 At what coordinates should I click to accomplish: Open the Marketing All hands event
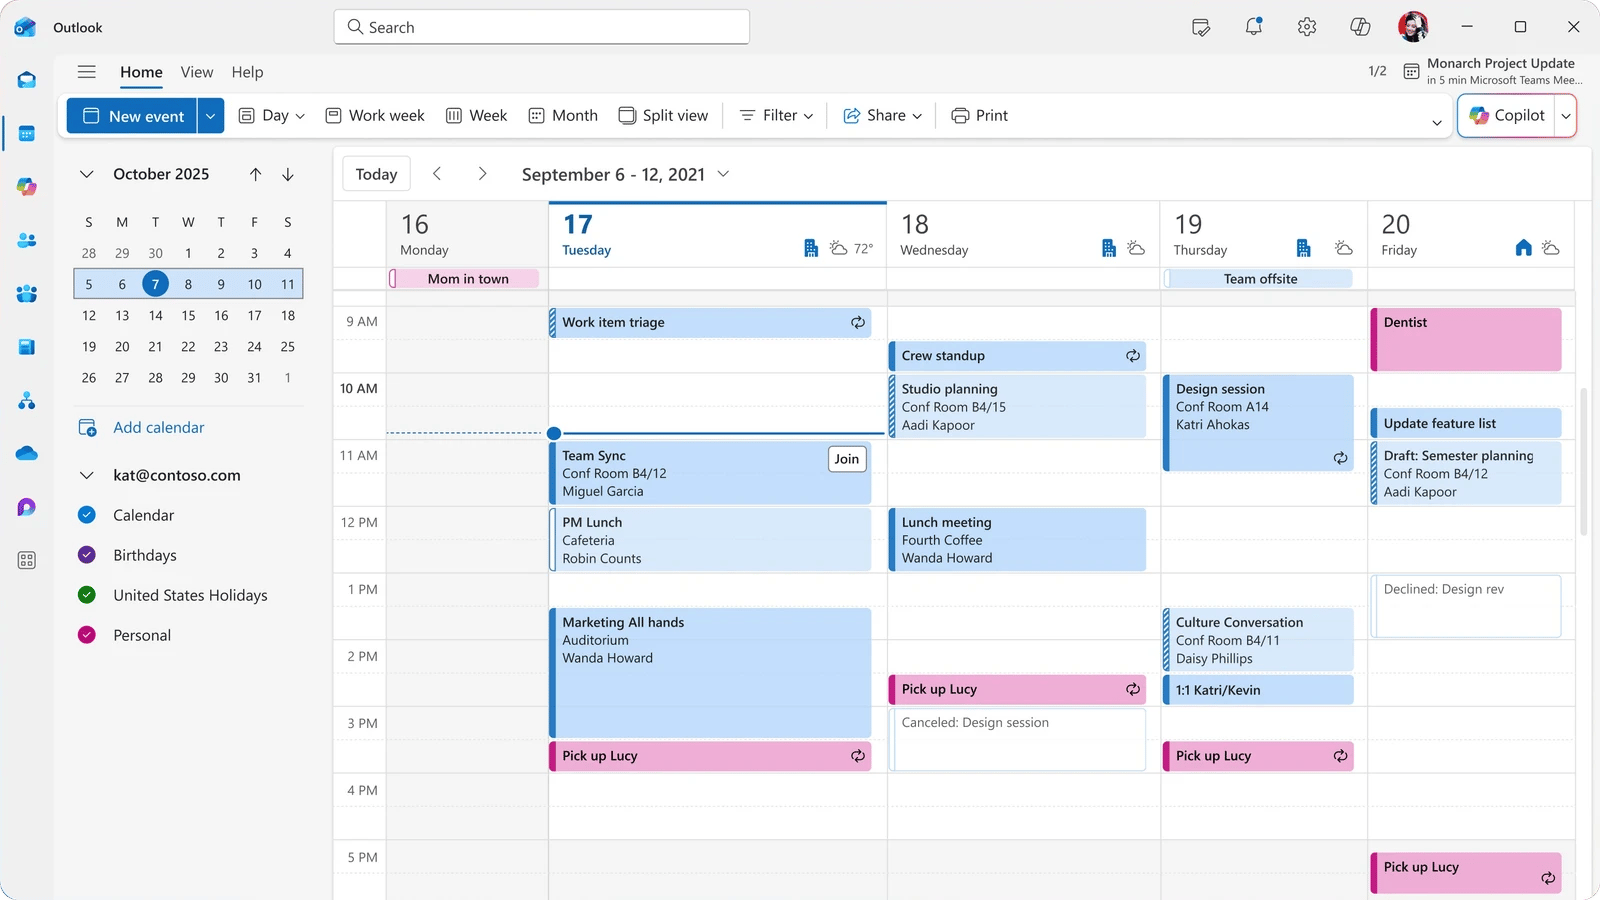[710, 673]
